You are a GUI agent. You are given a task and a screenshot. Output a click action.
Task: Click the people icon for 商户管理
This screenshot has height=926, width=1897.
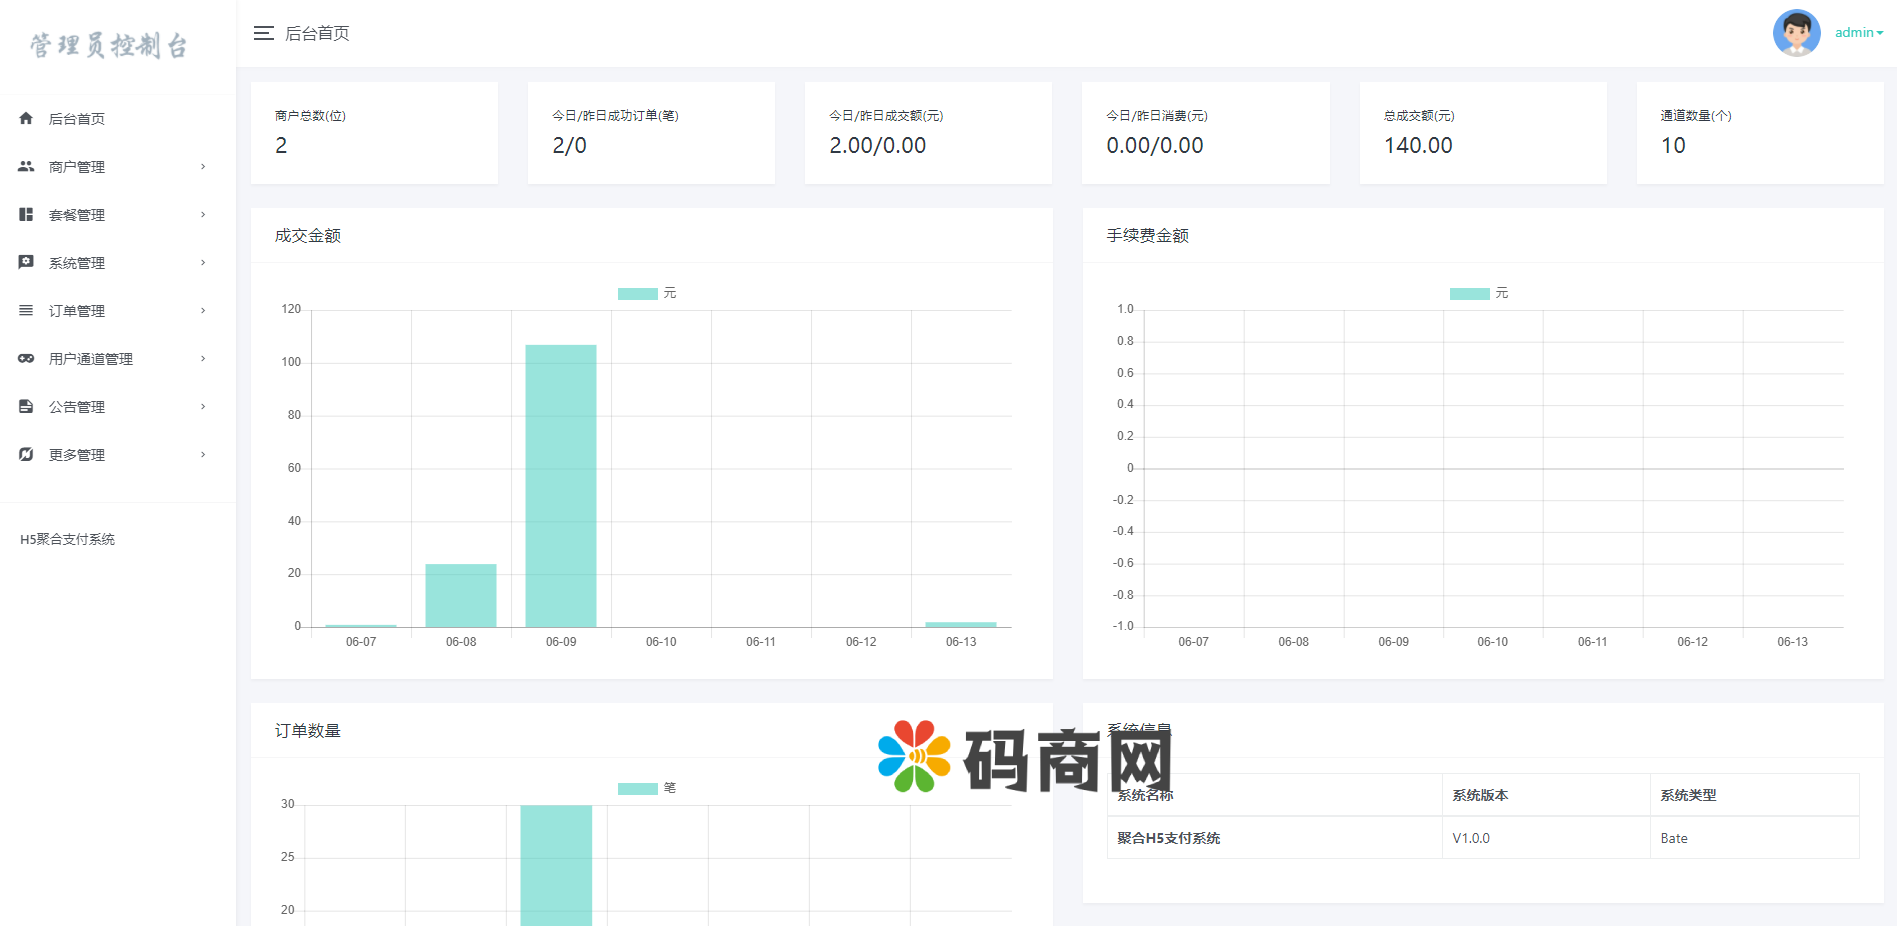26,166
